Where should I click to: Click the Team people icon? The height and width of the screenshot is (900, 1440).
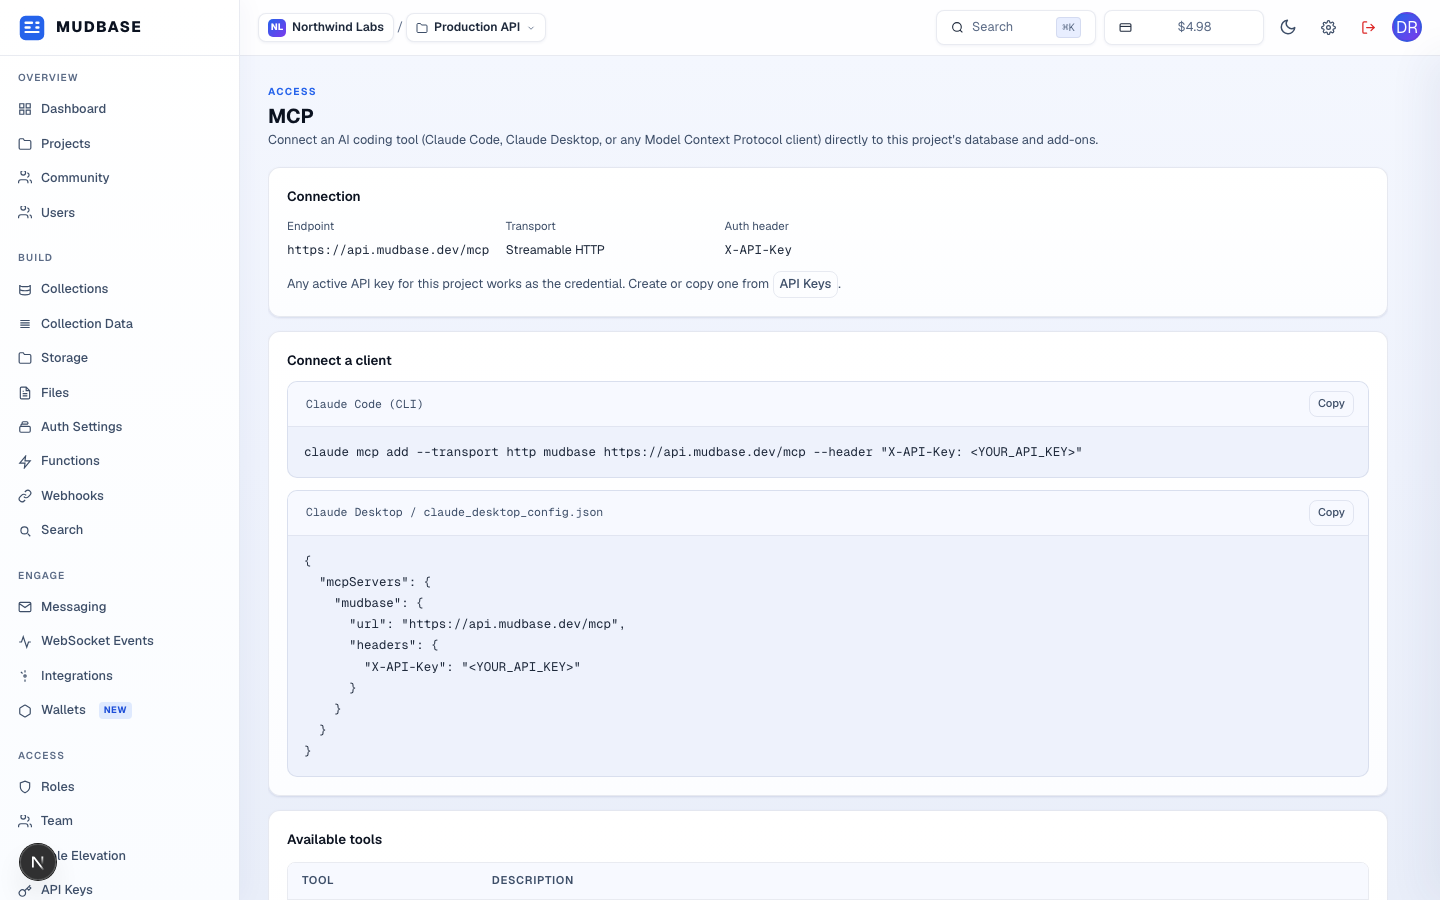(25, 821)
